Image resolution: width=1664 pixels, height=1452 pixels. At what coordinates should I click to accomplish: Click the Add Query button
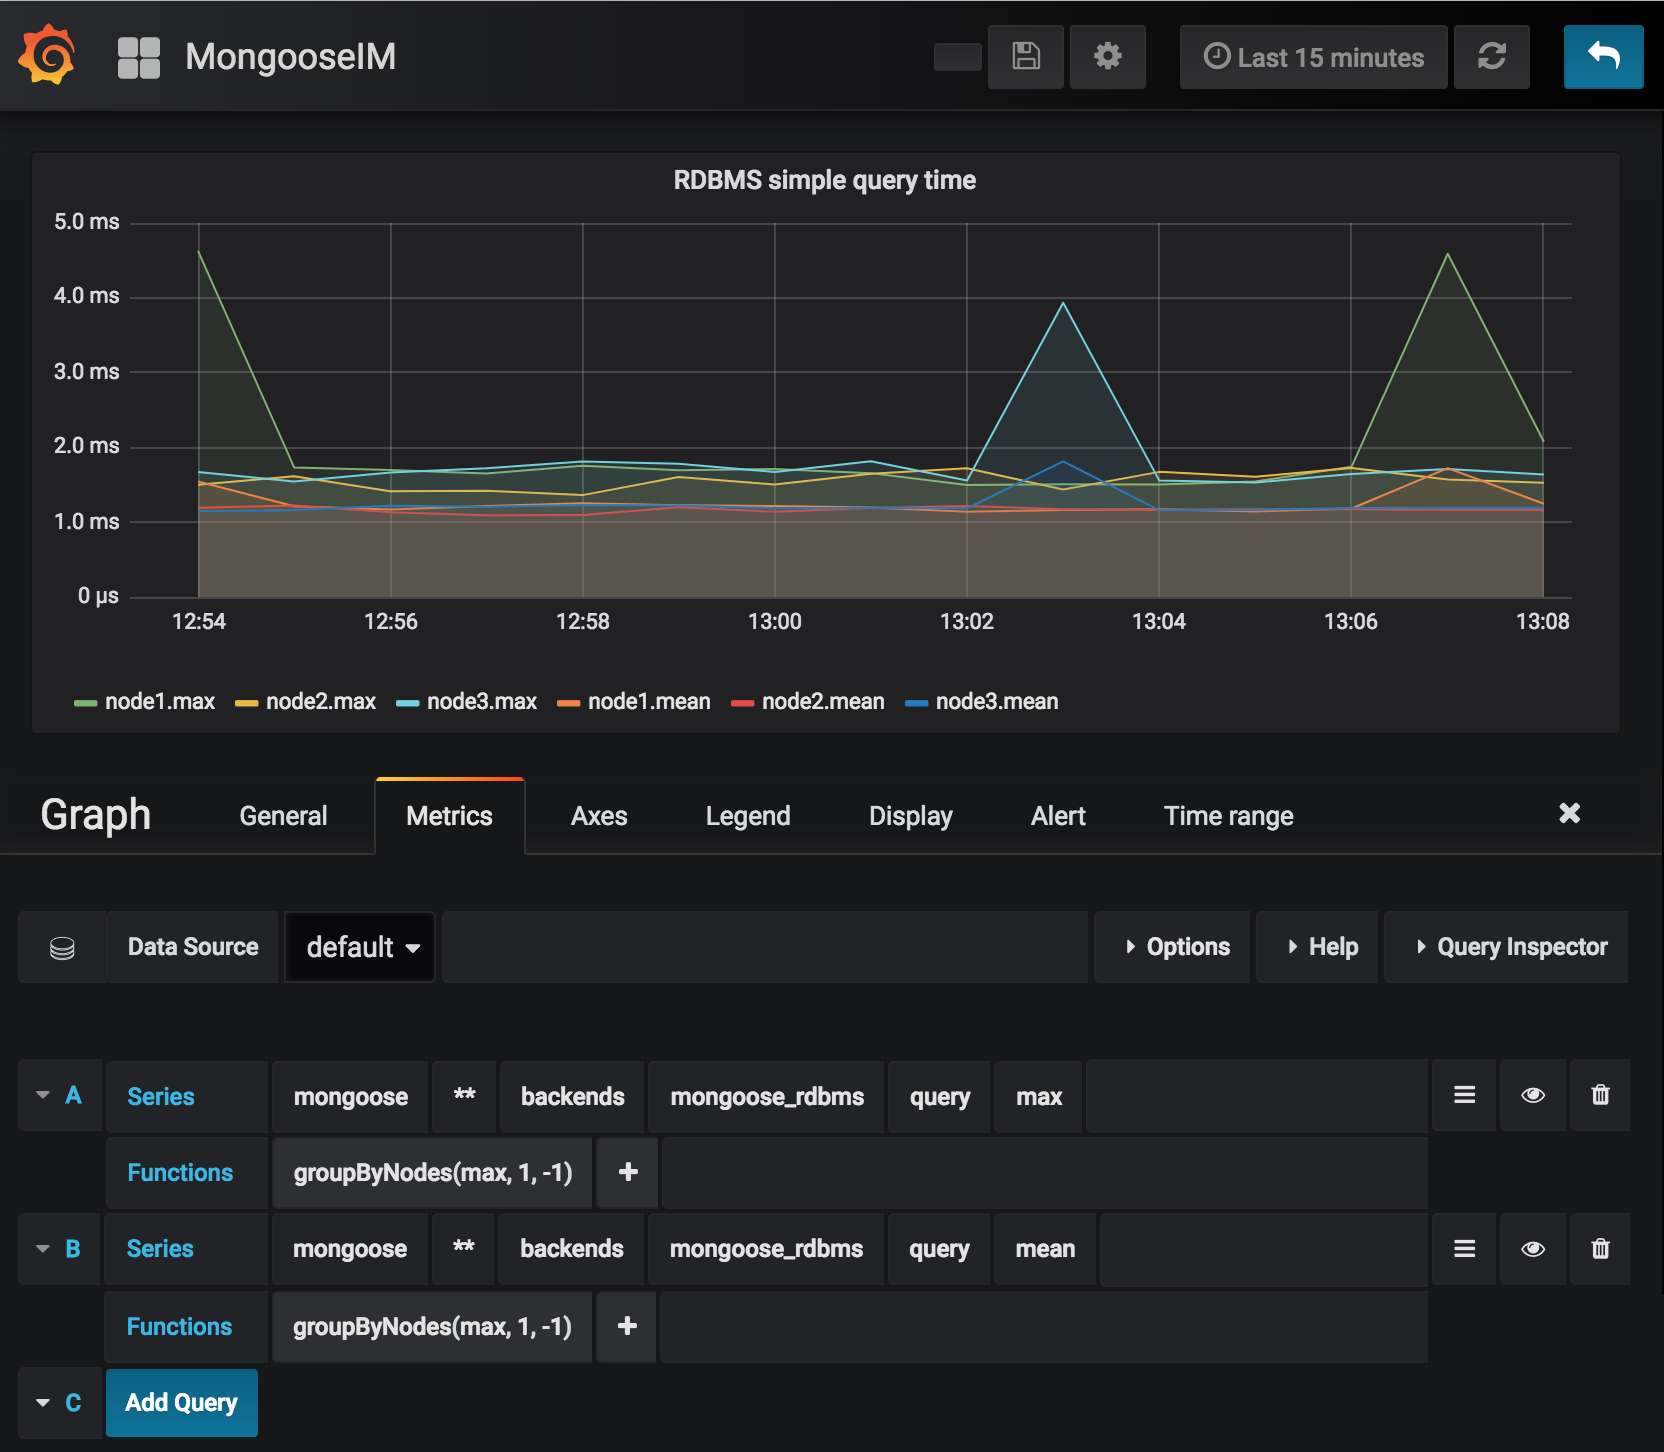click(181, 1403)
